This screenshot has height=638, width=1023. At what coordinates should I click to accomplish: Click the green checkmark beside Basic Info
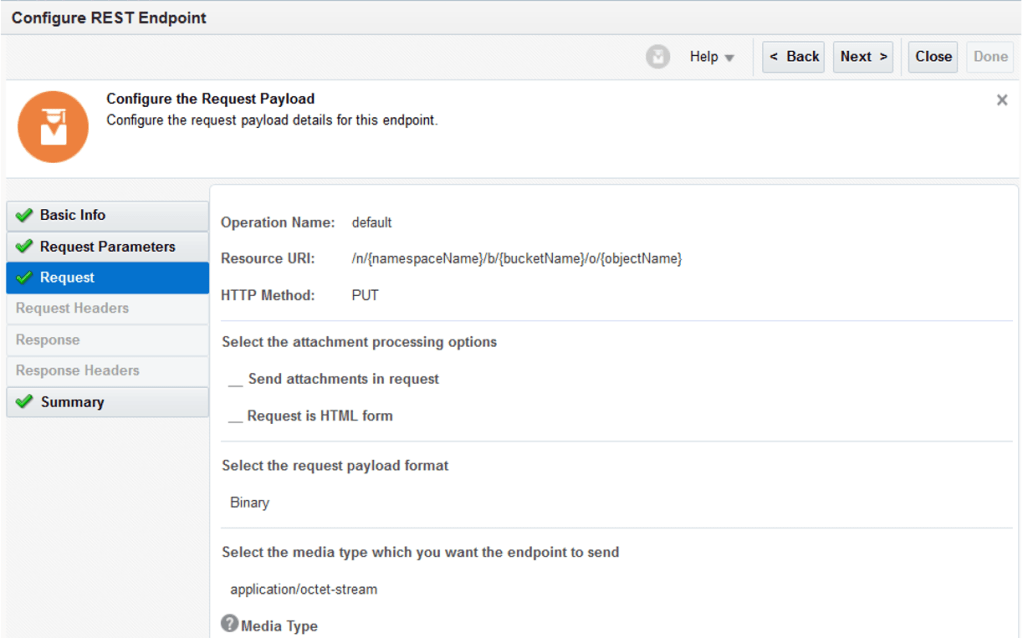pyautogui.click(x=24, y=215)
